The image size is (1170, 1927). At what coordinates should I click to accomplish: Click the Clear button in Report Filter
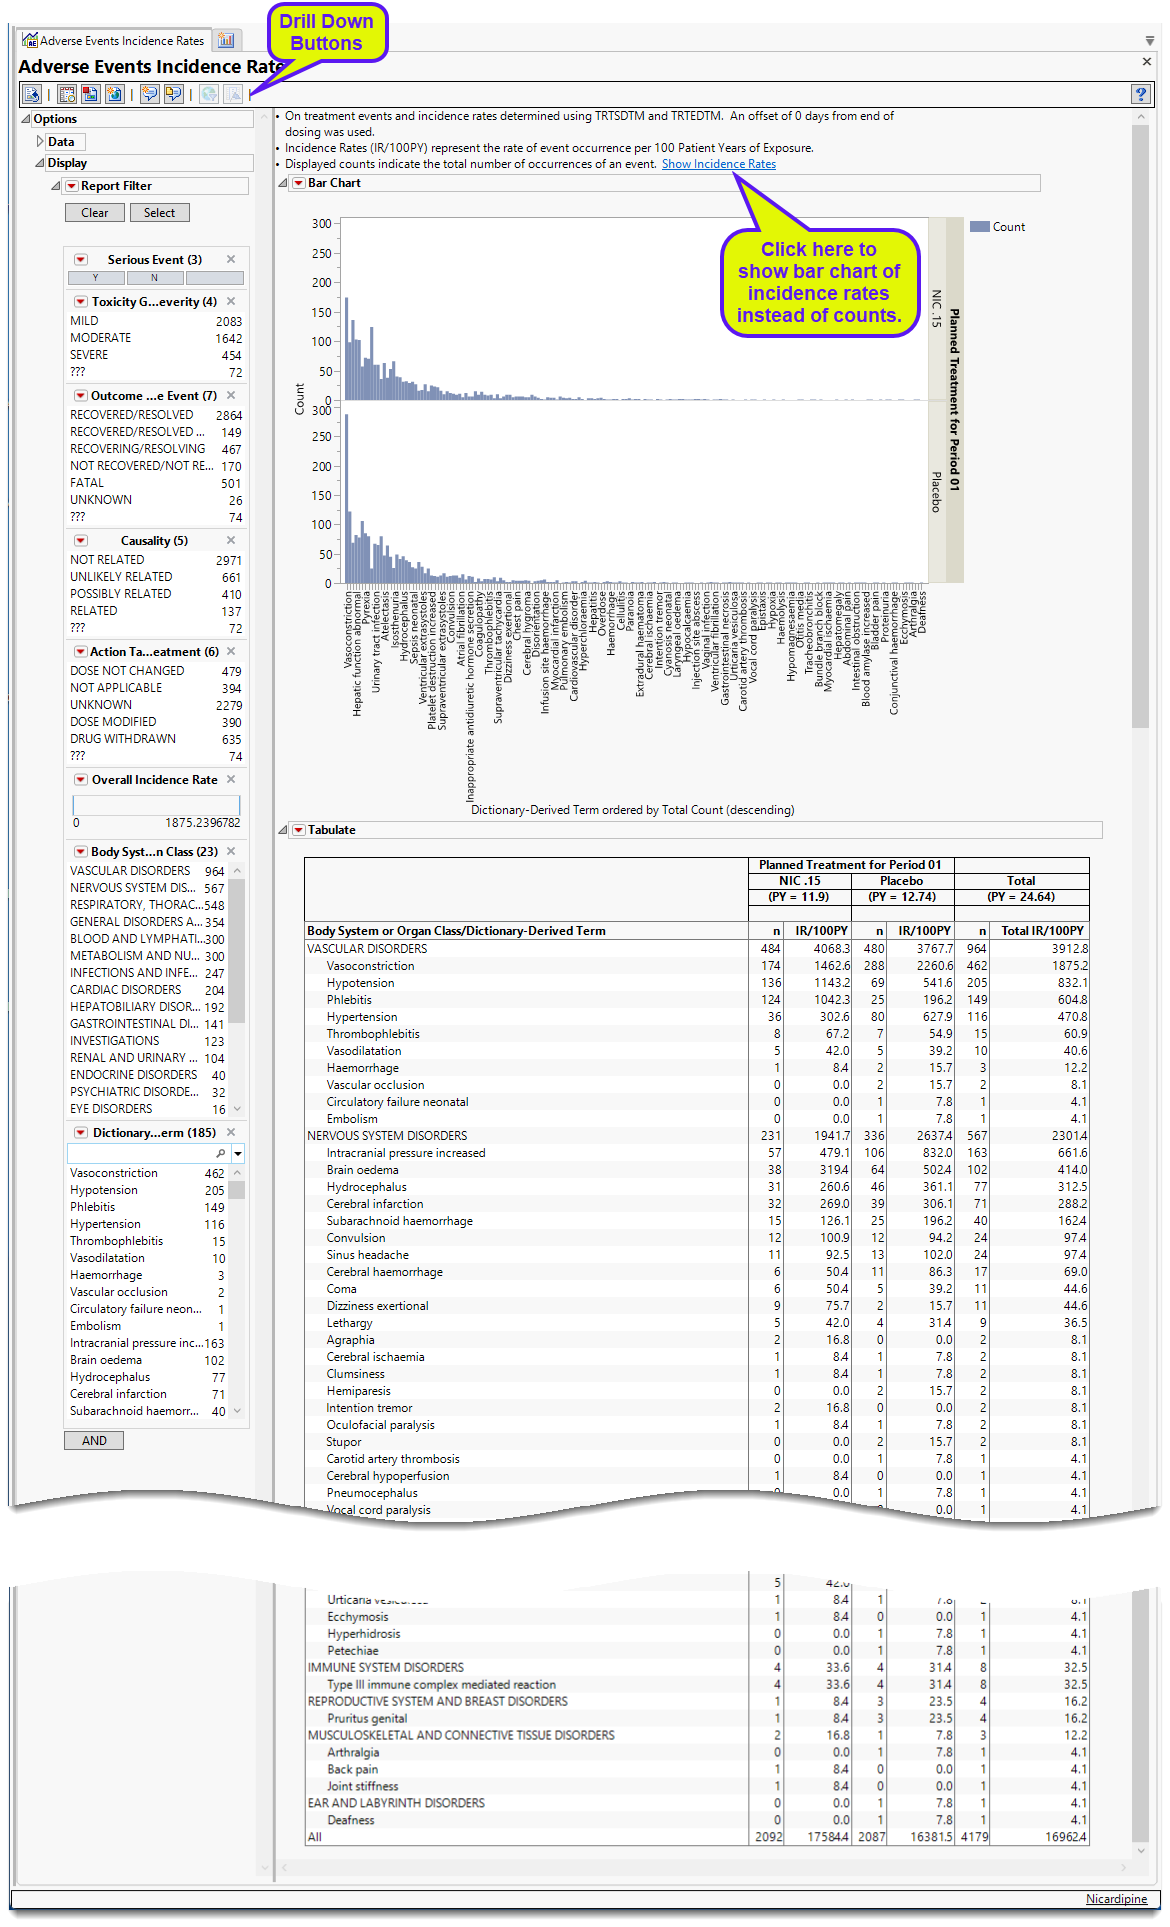[x=95, y=212]
